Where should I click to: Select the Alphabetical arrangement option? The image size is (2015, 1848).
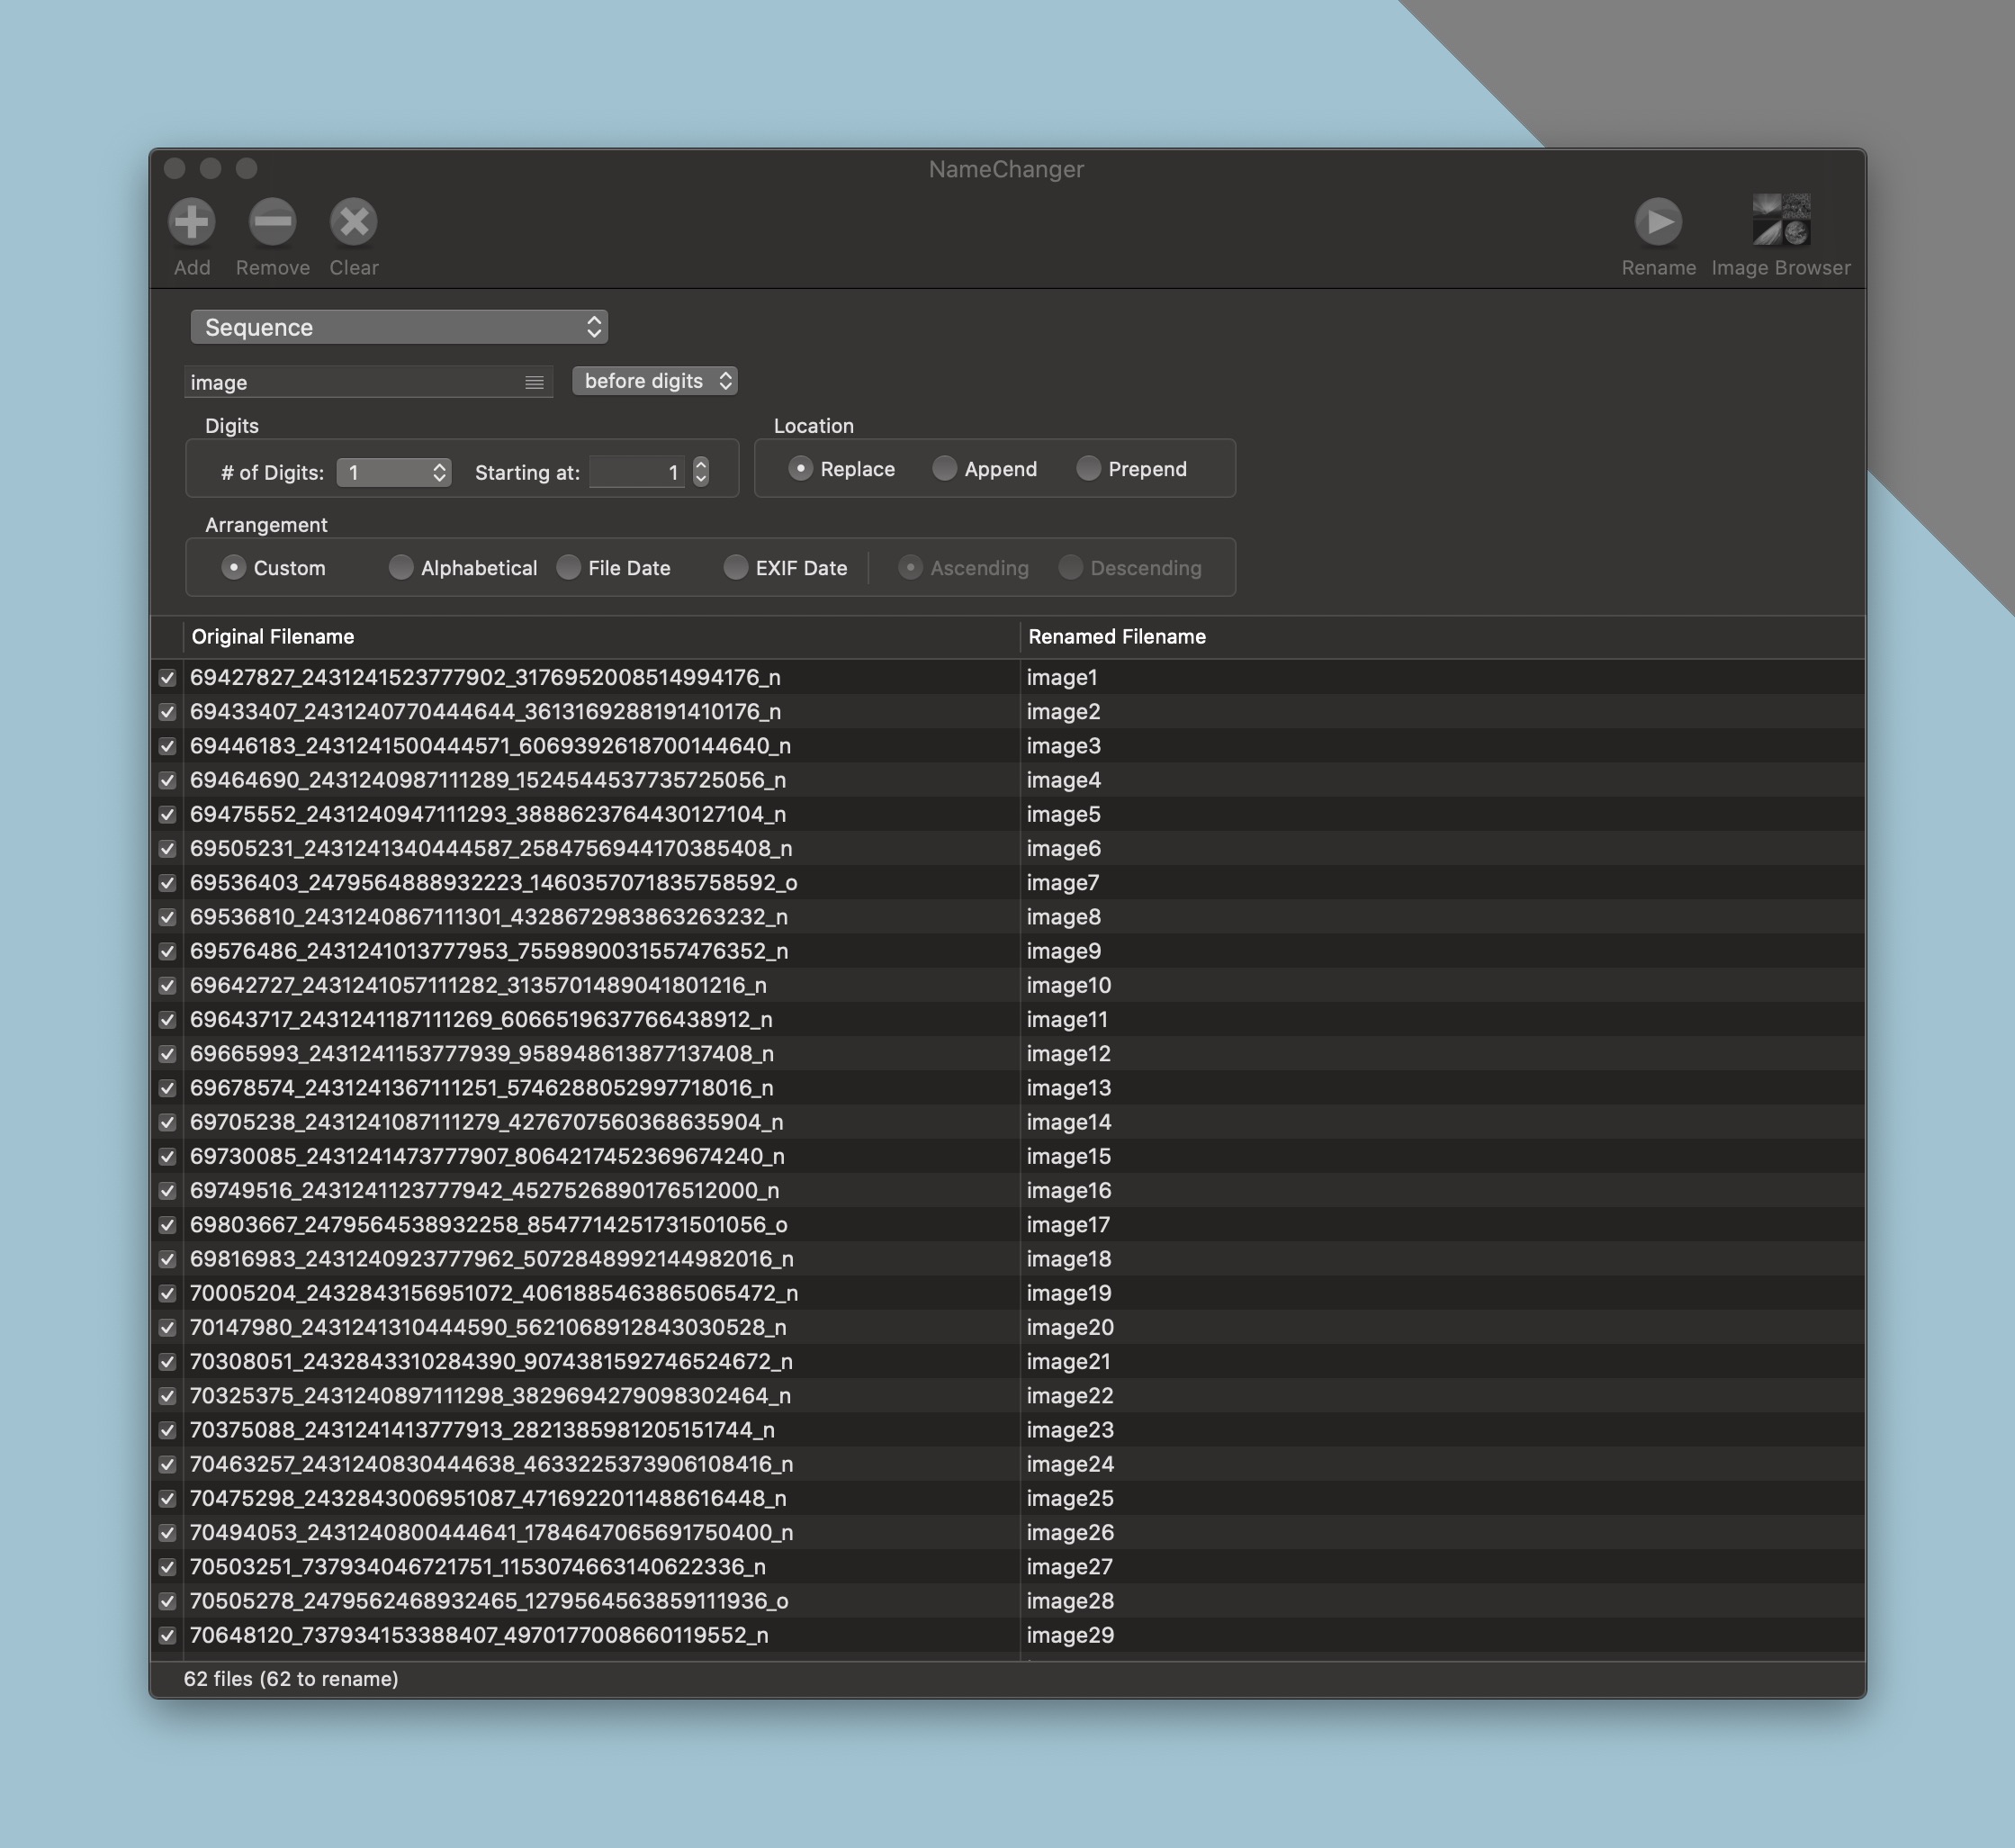pos(400,567)
